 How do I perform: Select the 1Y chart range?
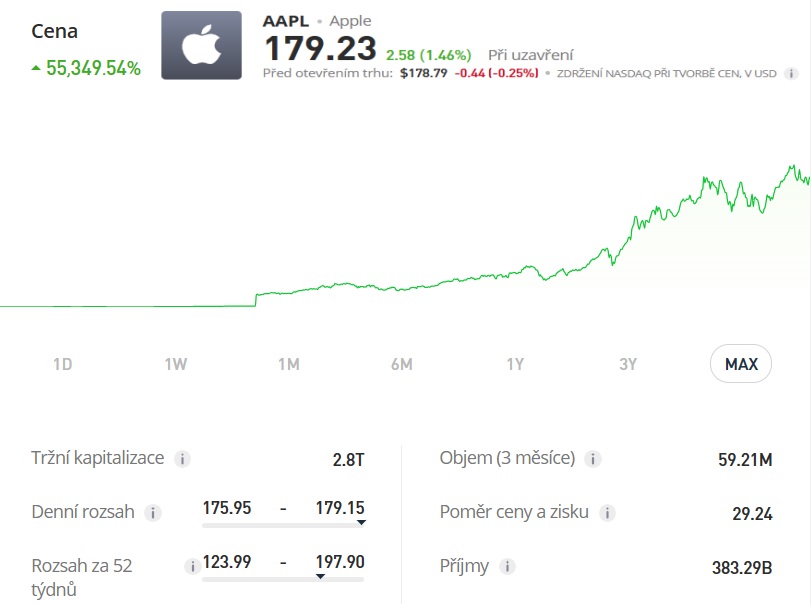(515, 364)
